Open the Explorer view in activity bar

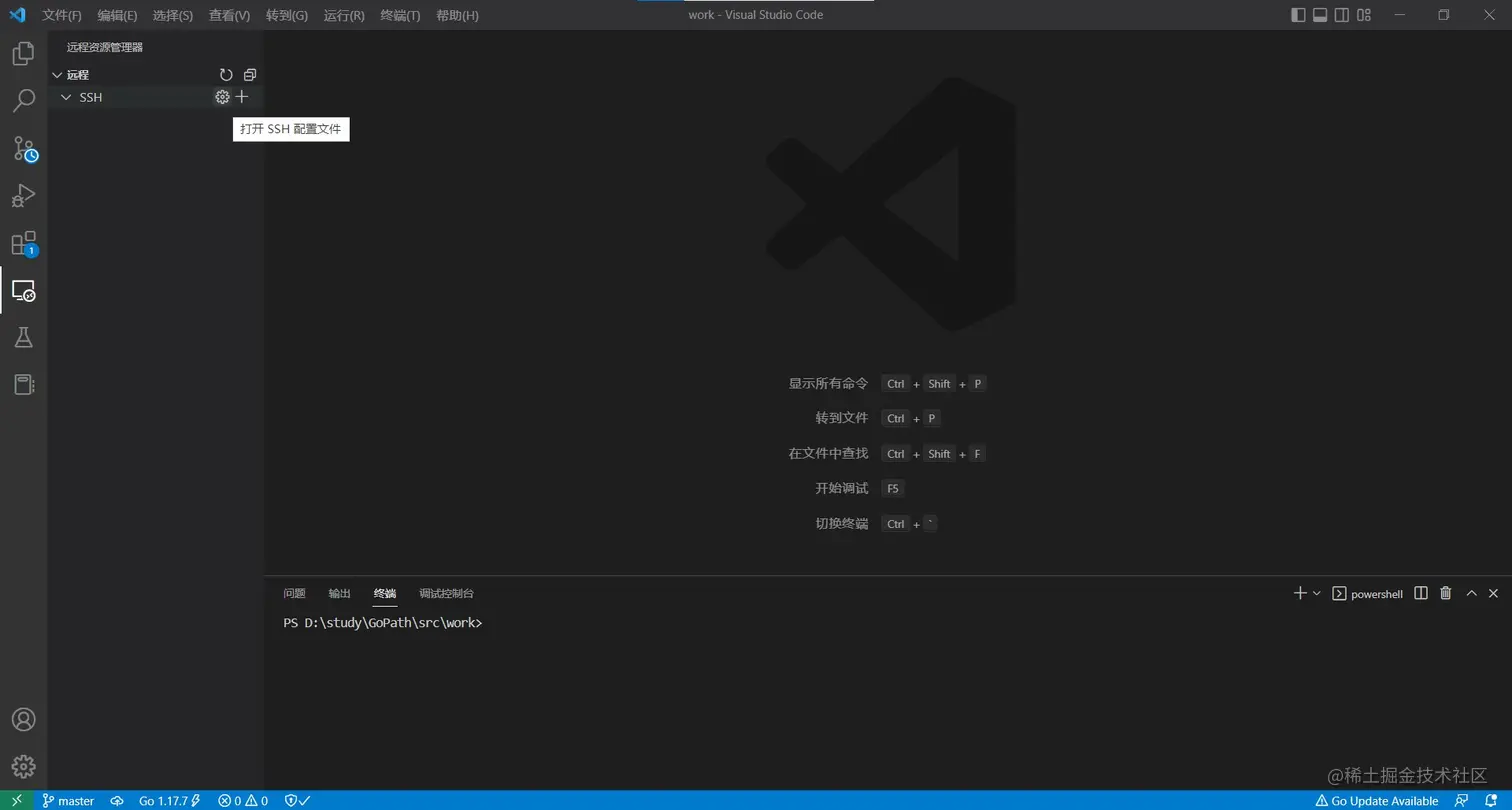pyautogui.click(x=23, y=53)
